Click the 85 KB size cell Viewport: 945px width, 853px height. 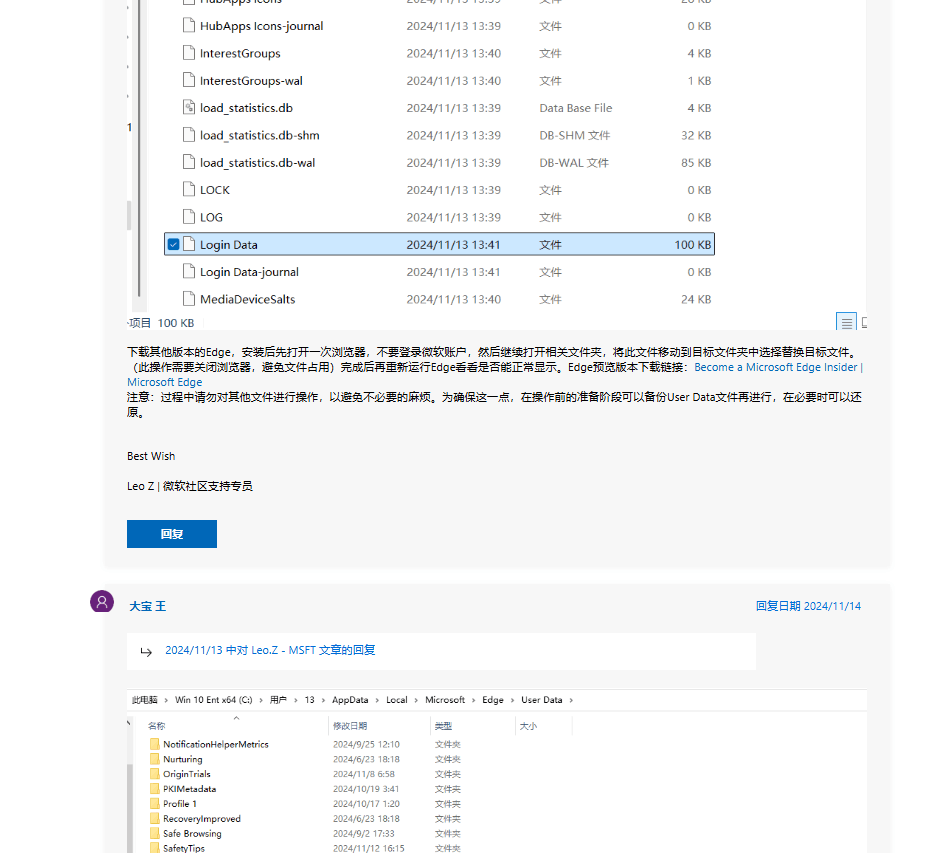pos(696,163)
